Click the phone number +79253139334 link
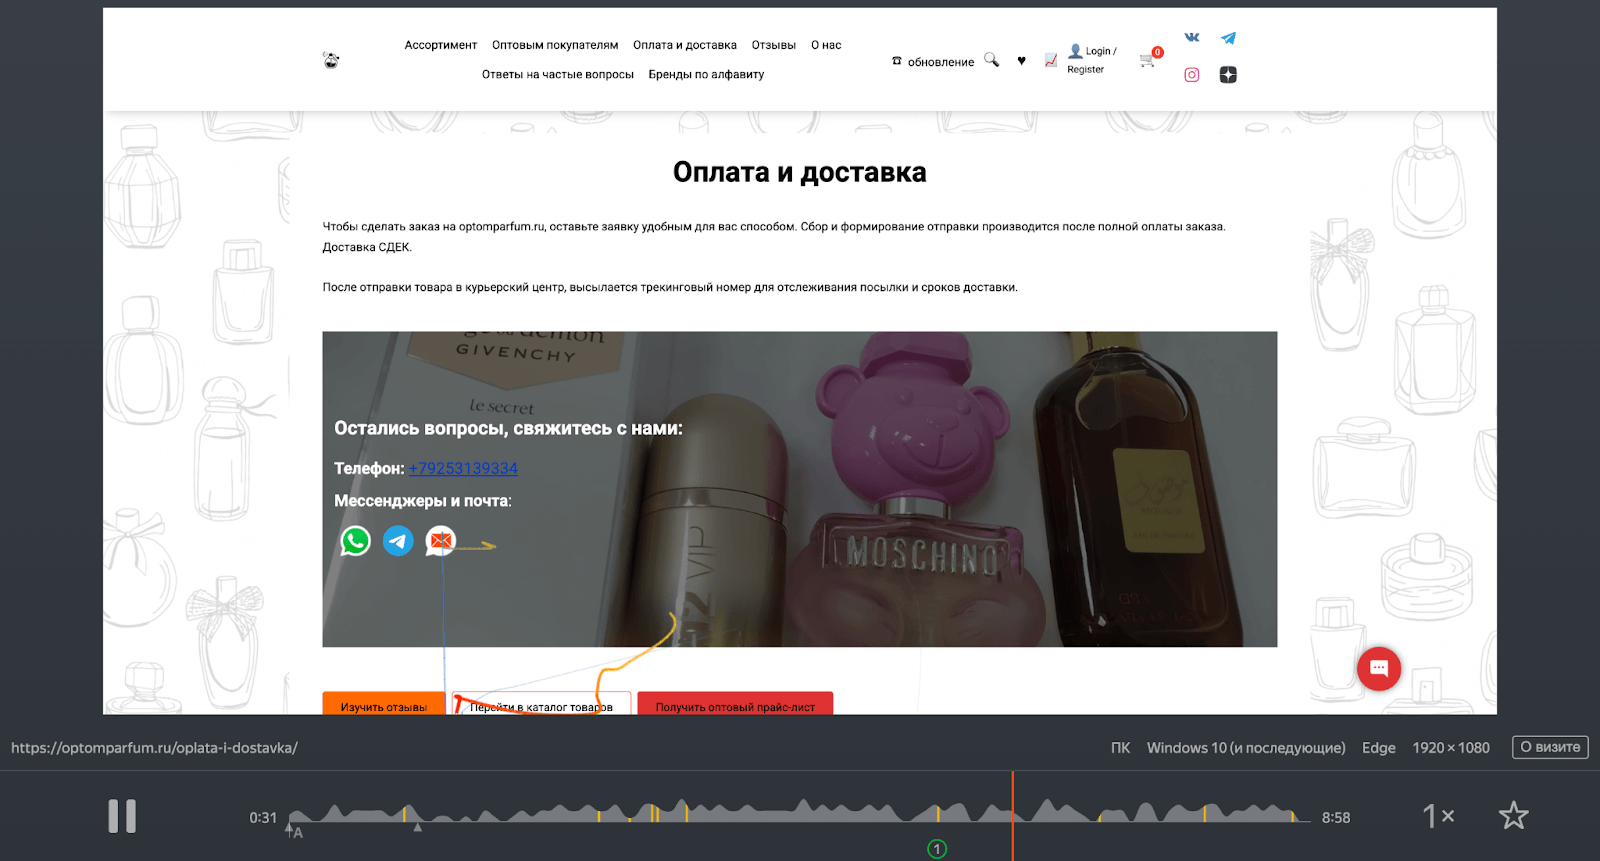Image resolution: width=1600 pixels, height=861 pixels. (463, 468)
